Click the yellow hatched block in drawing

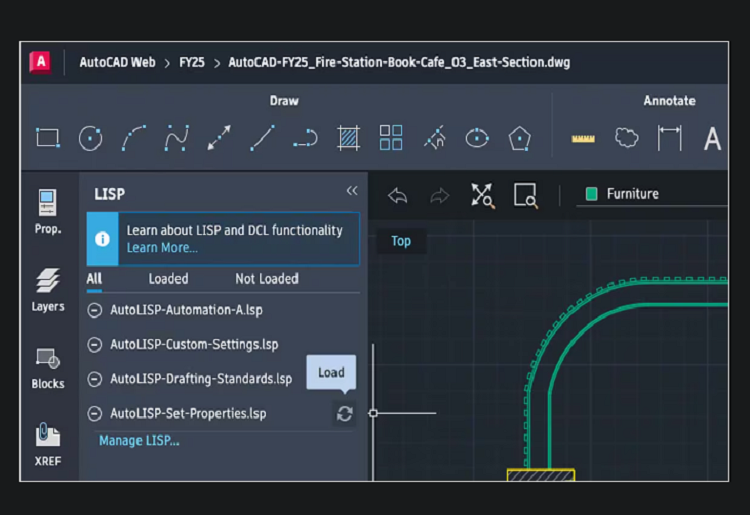pos(540,475)
